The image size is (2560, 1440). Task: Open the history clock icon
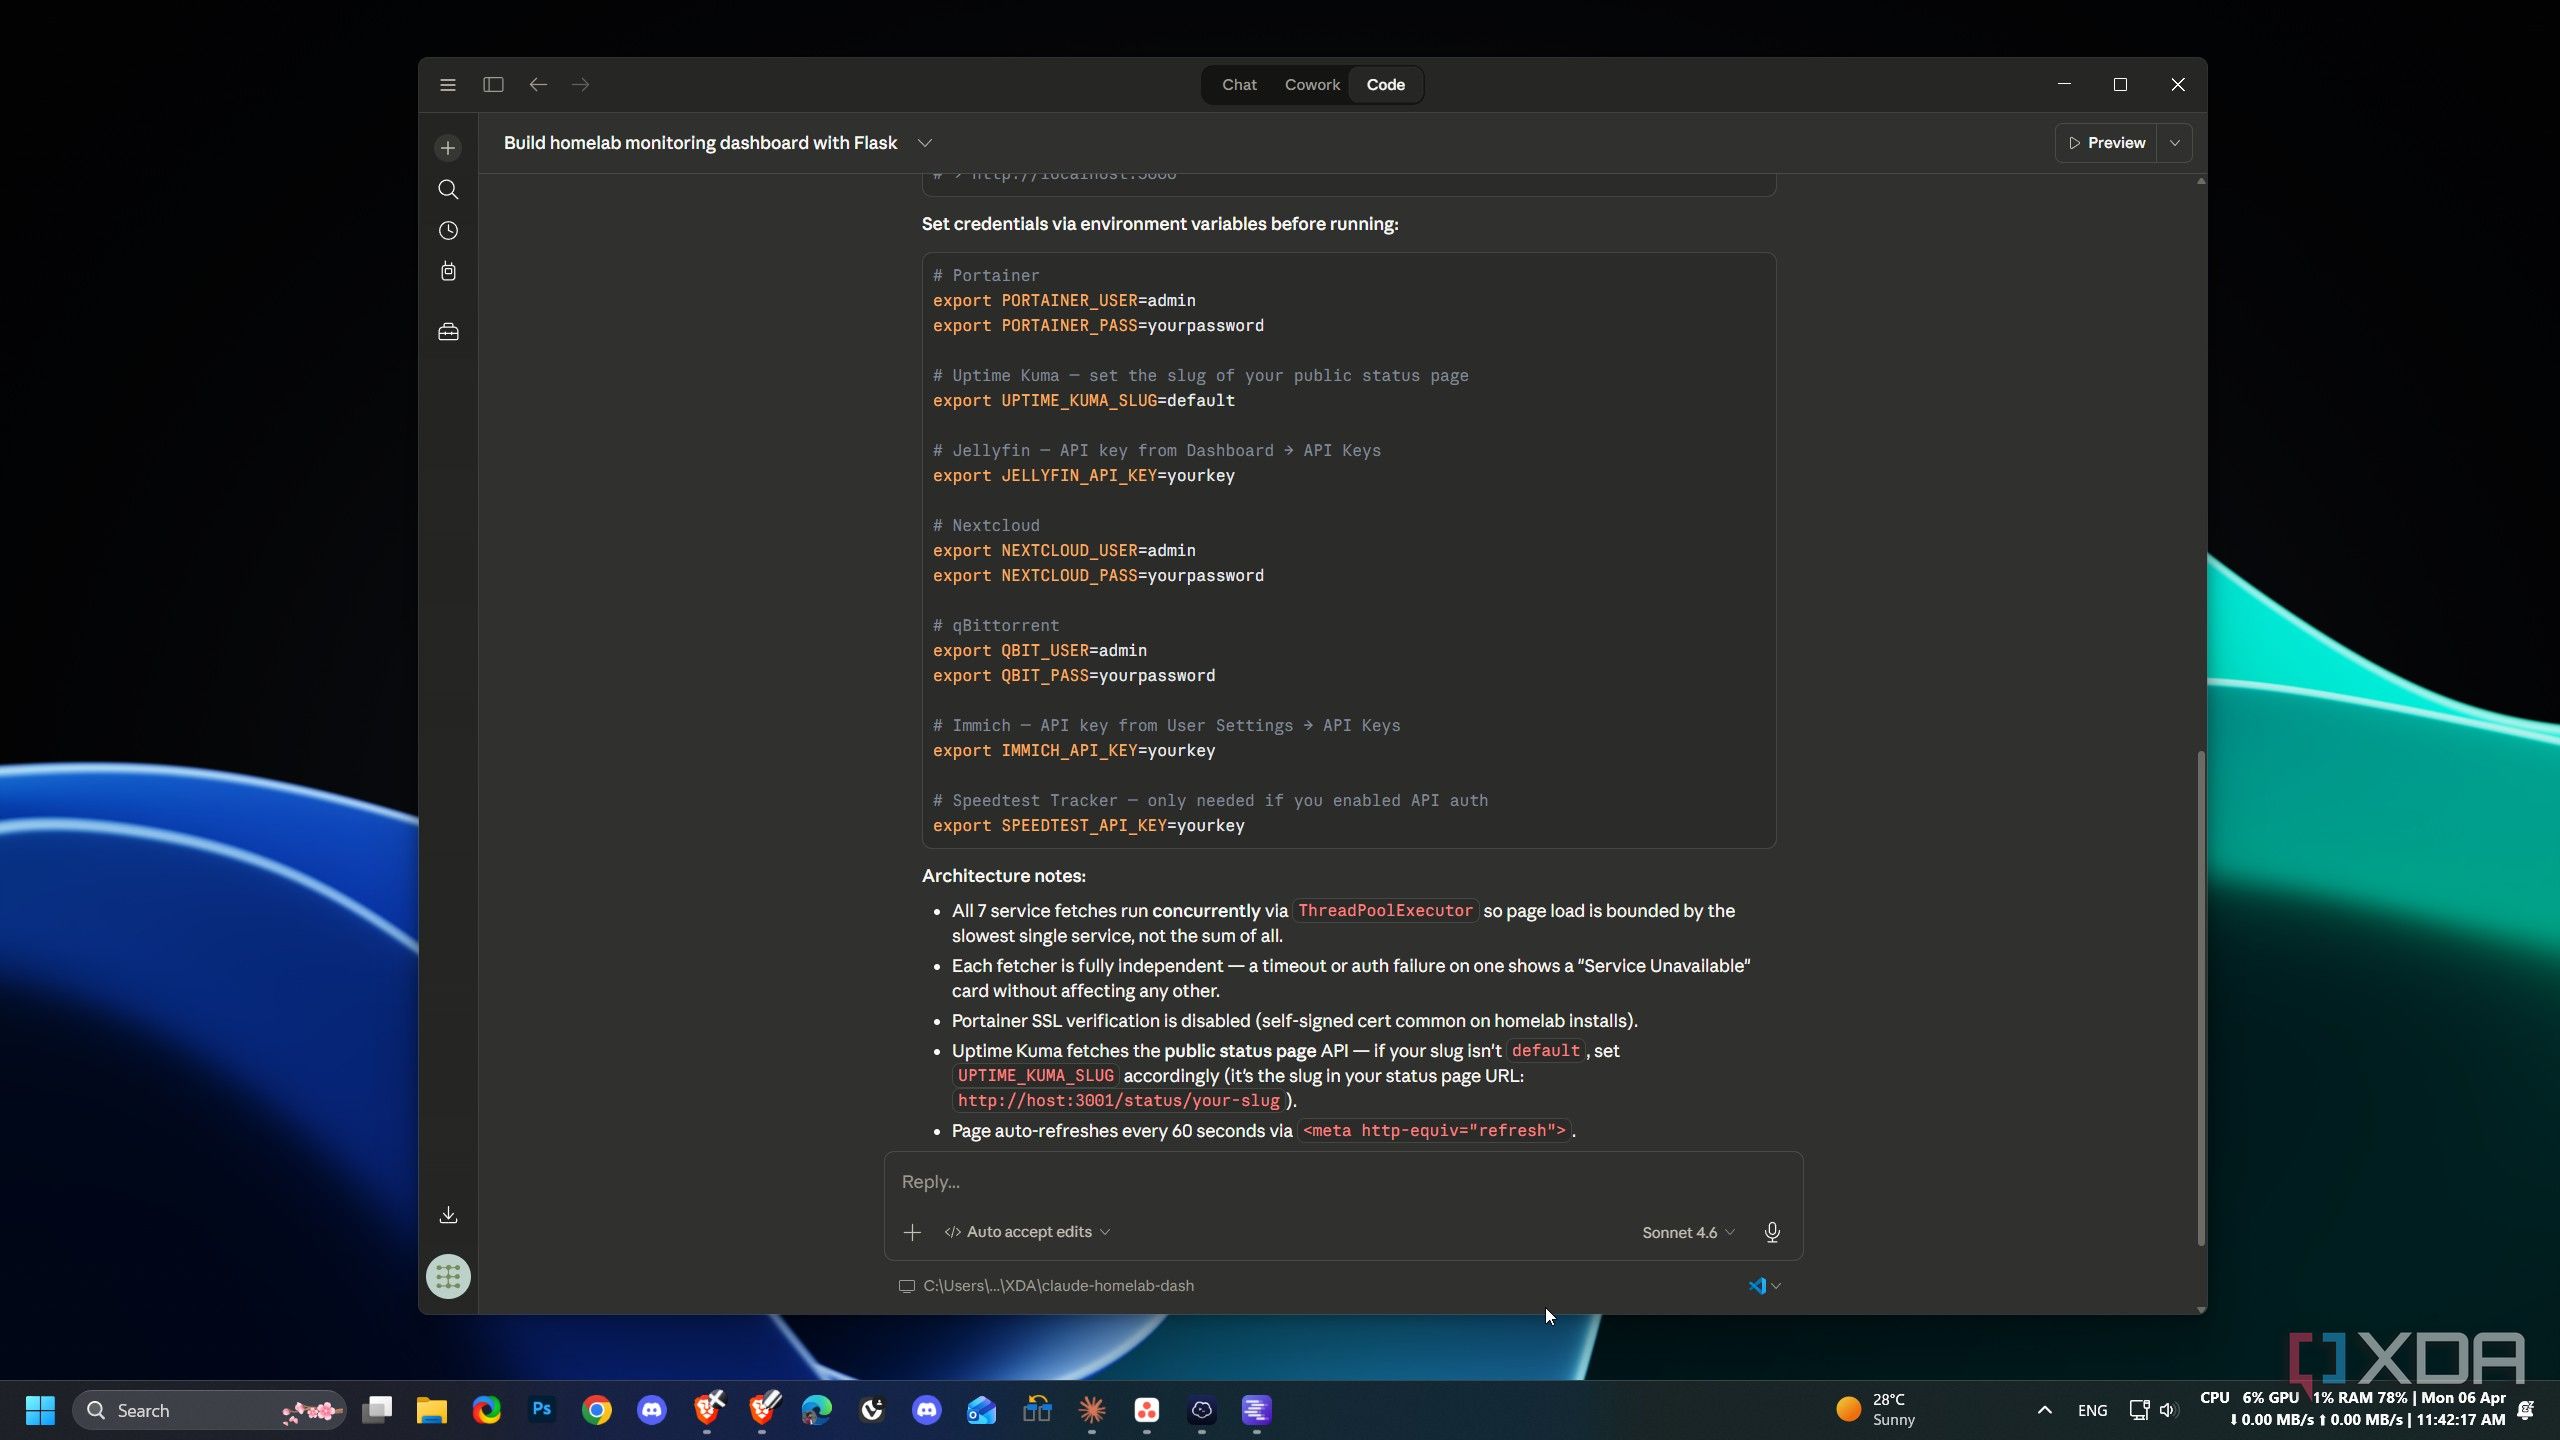[448, 231]
